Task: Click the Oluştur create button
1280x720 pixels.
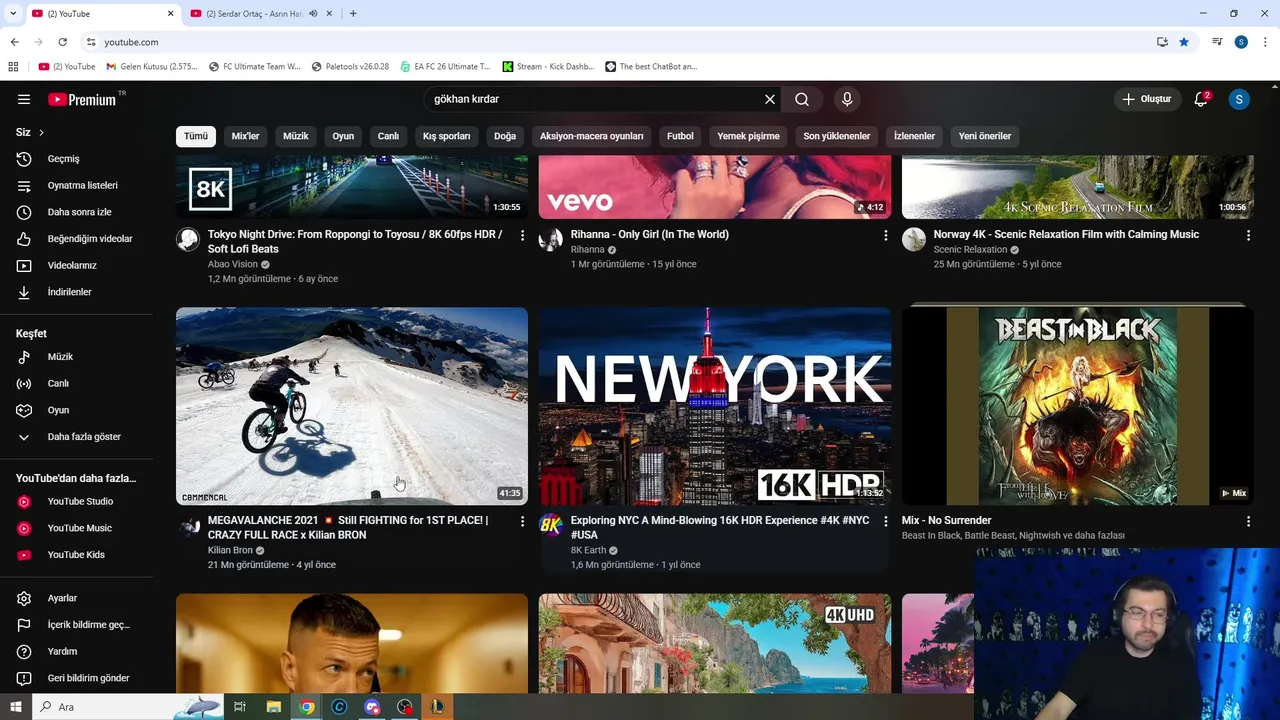Action: [1146, 99]
